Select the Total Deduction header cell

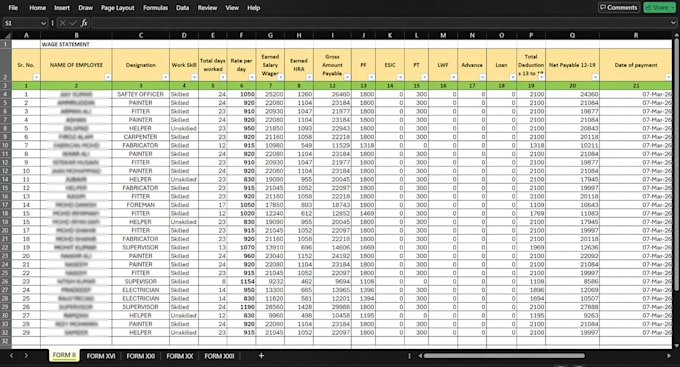coord(531,65)
